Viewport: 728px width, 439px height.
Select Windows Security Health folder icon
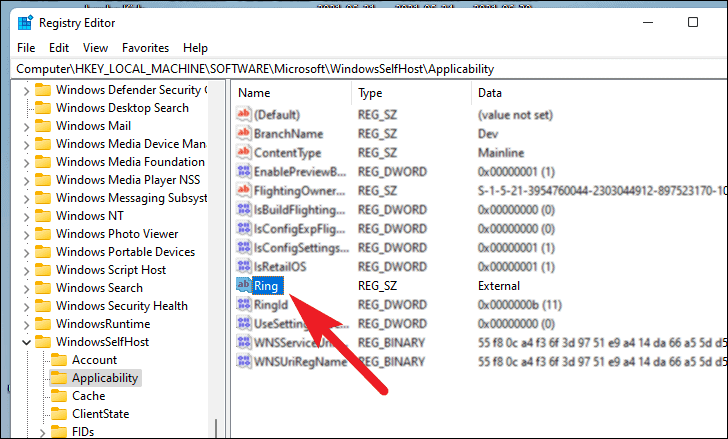43,306
